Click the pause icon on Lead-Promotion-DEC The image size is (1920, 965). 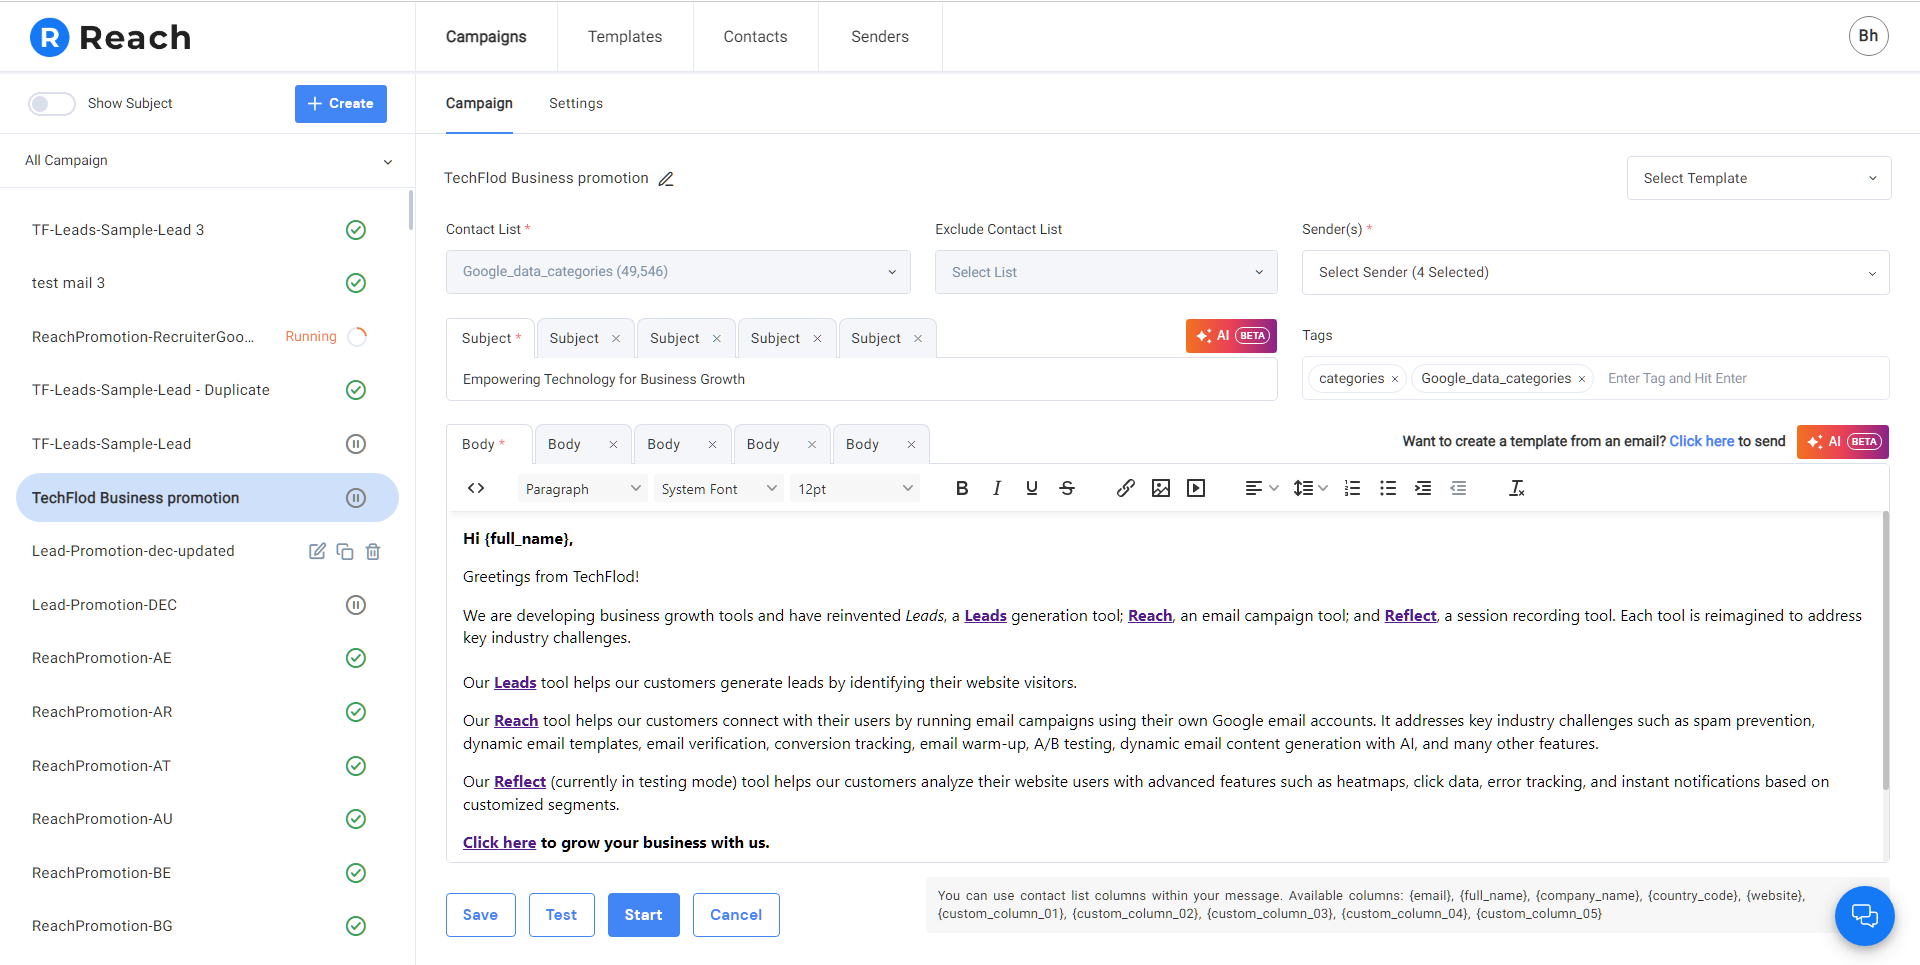[x=356, y=605]
